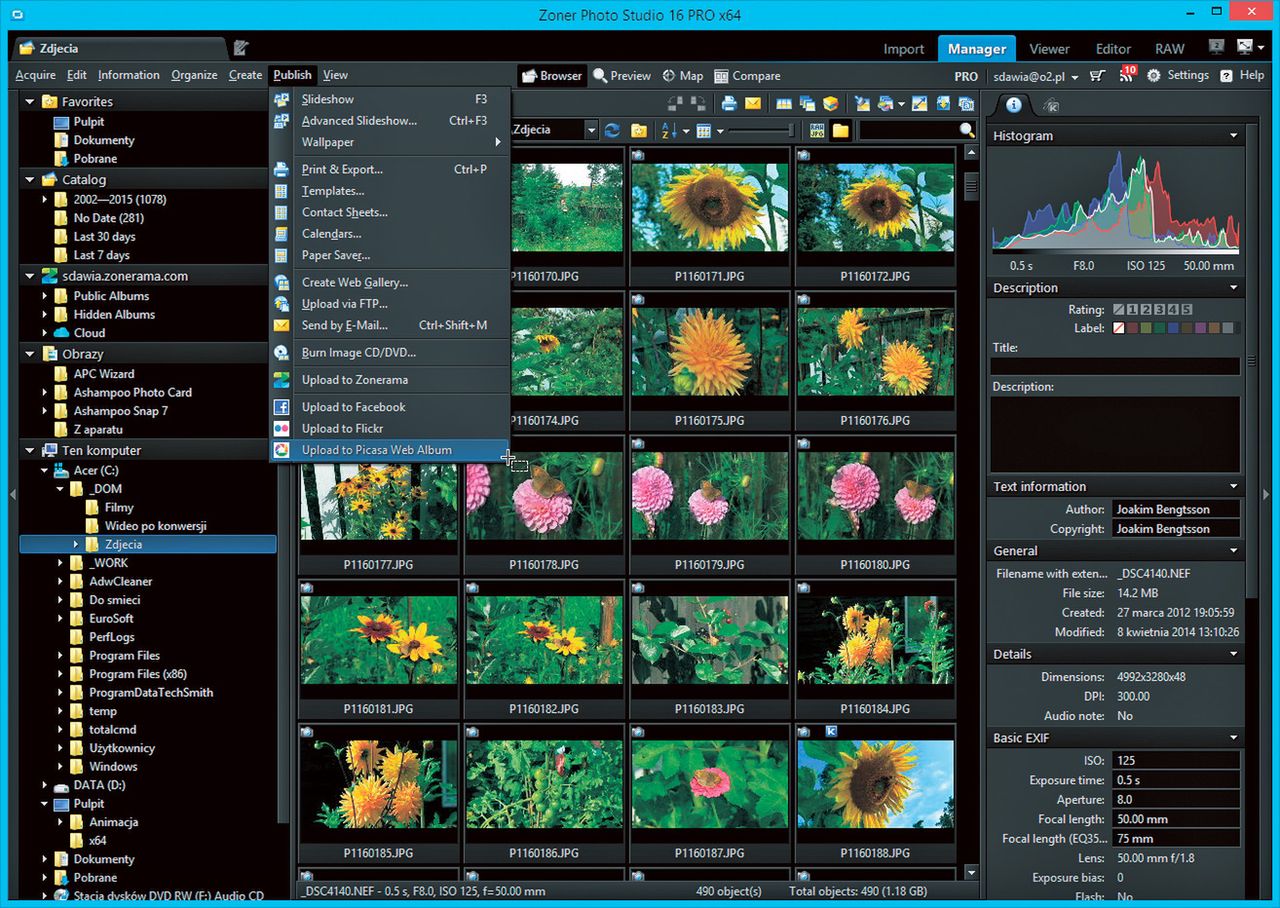Image resolution: width=1280 pixels, height=908 pixels.
Task: Click the Create Web Gallery icon
Action: click(x=282, y=282)
